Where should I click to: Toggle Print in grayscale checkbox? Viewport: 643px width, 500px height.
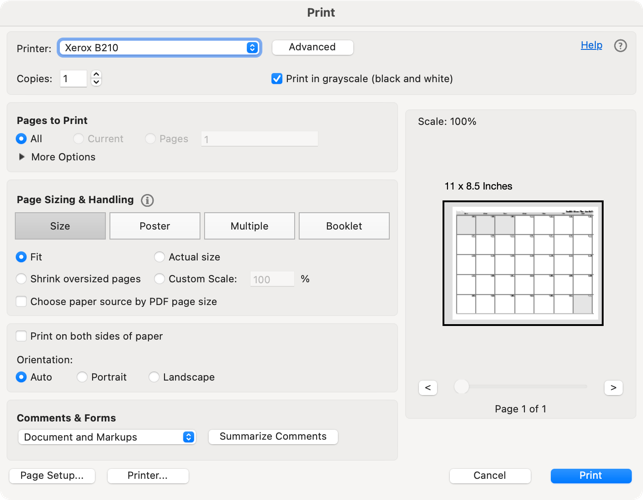[x=277, y=79]
